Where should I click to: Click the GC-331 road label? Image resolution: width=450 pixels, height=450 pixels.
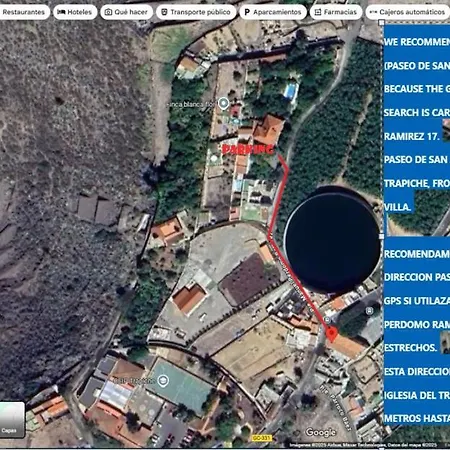point(262,438)
